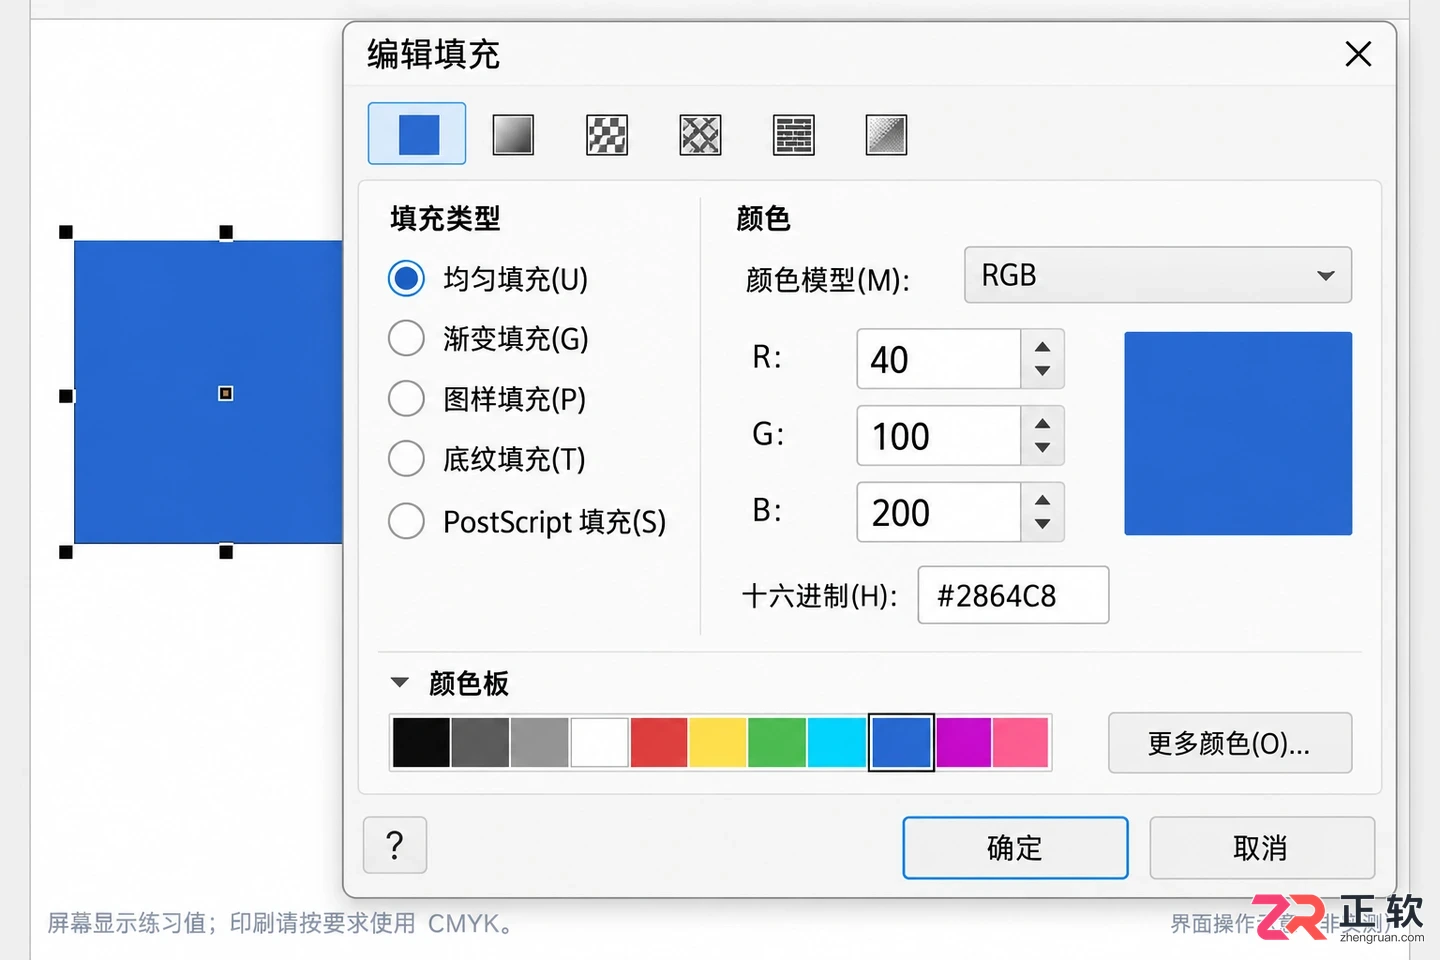The height and width of the screenshot is (960, 1440).
Task: Pick the dark gray palette swatch
Action: coord(480,742)
